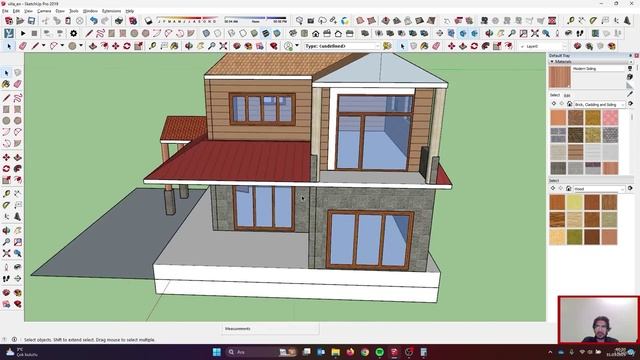Open Details arrow beside Wood dropdown
This screenshot has height=360, width=640.
tap(630, 189)
